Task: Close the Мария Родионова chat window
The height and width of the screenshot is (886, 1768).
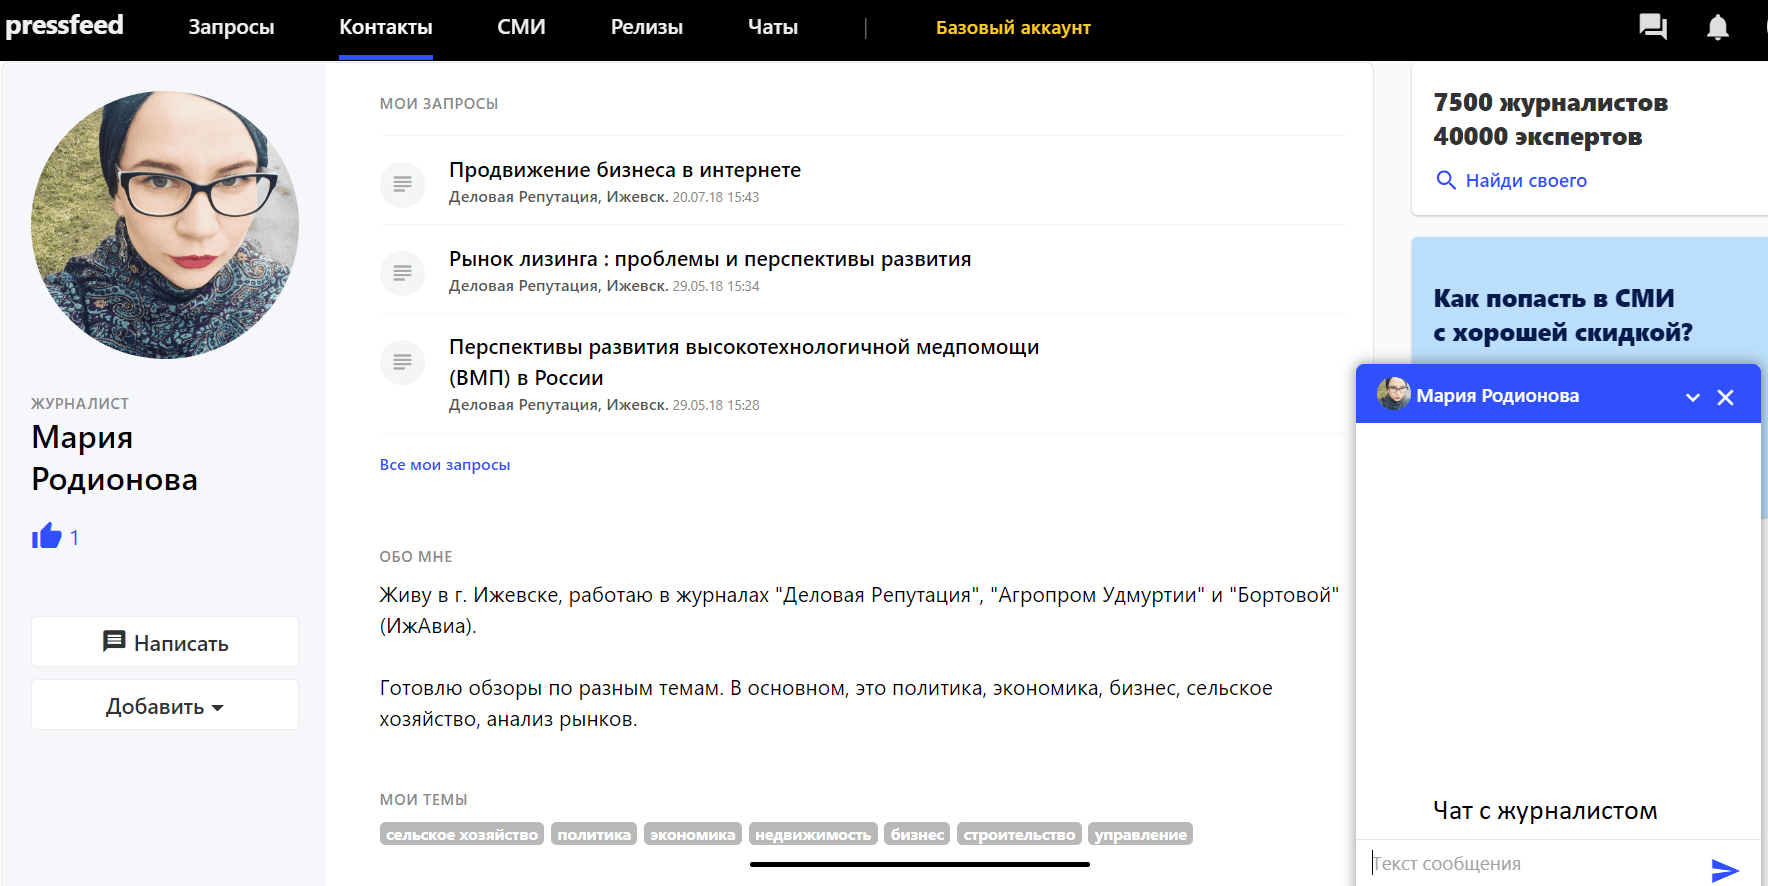Action: pyautogui.click(x=1725, y=397)
